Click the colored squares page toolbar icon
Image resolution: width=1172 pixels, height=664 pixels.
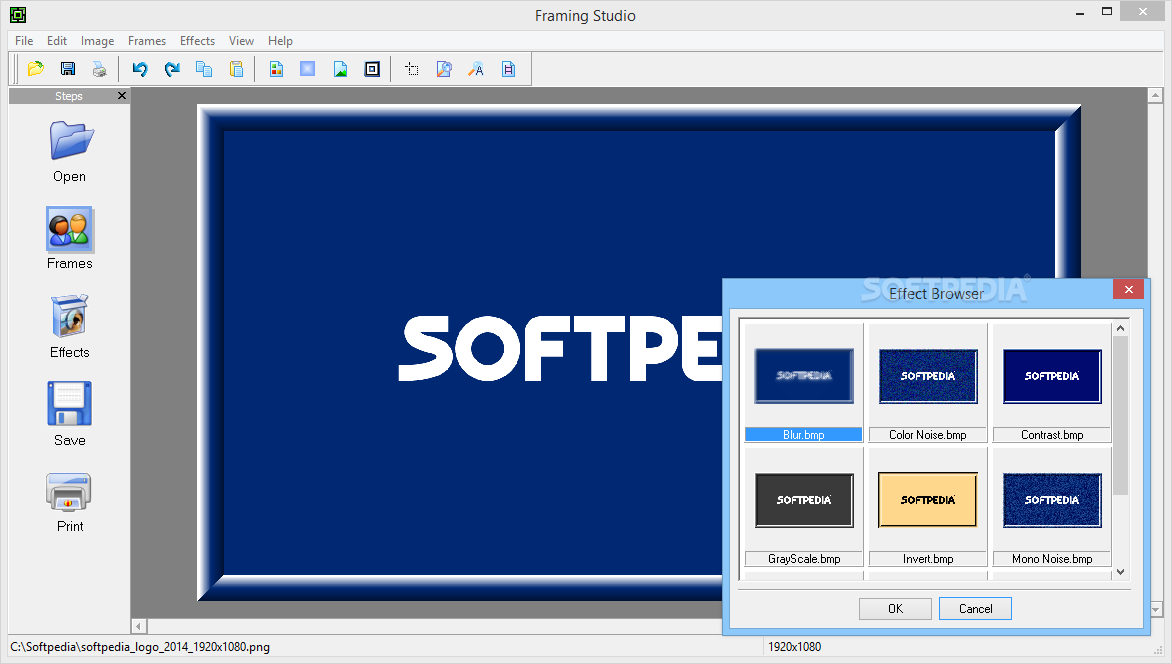[276, 69]
